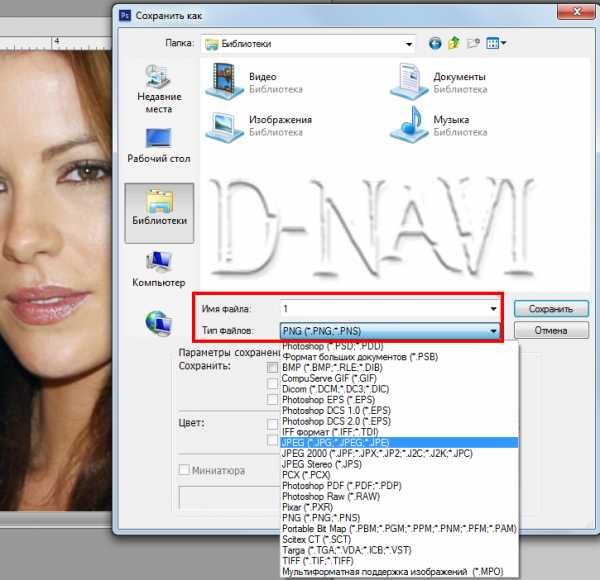Select PNG (*.PNG;*.PNS) in list
Screen dimensions: 600x580
[399, 518]
